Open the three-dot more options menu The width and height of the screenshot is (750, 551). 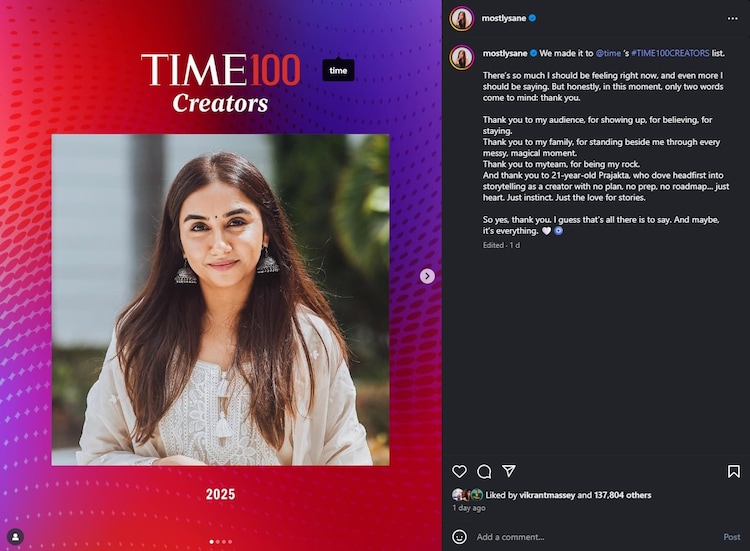click(x=732, y=19)
